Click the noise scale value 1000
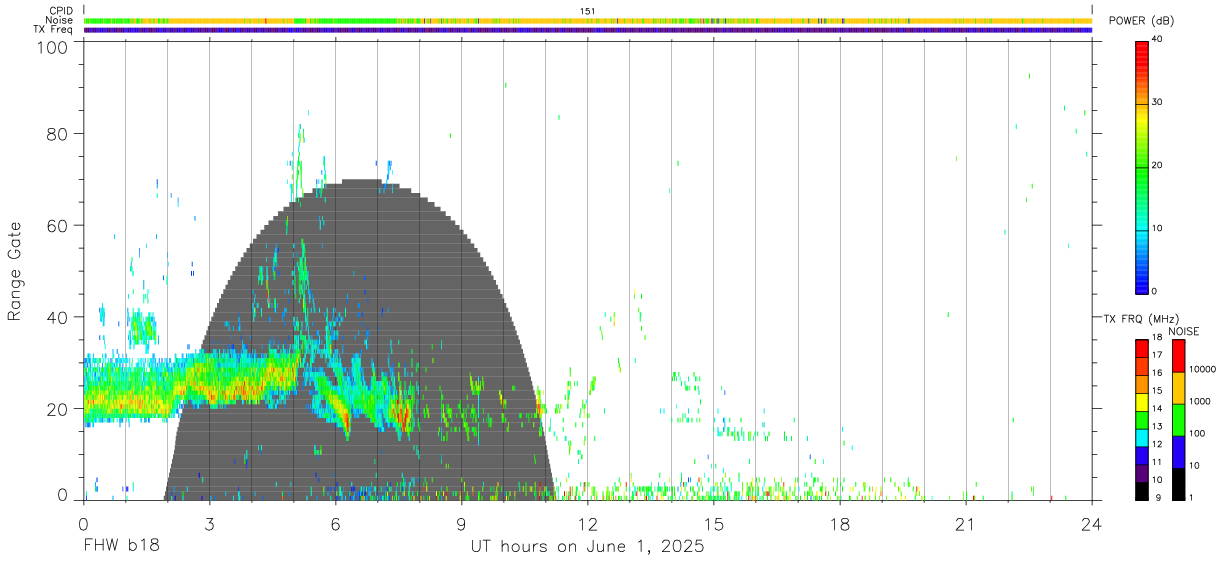Screen dimensions: 1228x567 tap(1201, 401)
